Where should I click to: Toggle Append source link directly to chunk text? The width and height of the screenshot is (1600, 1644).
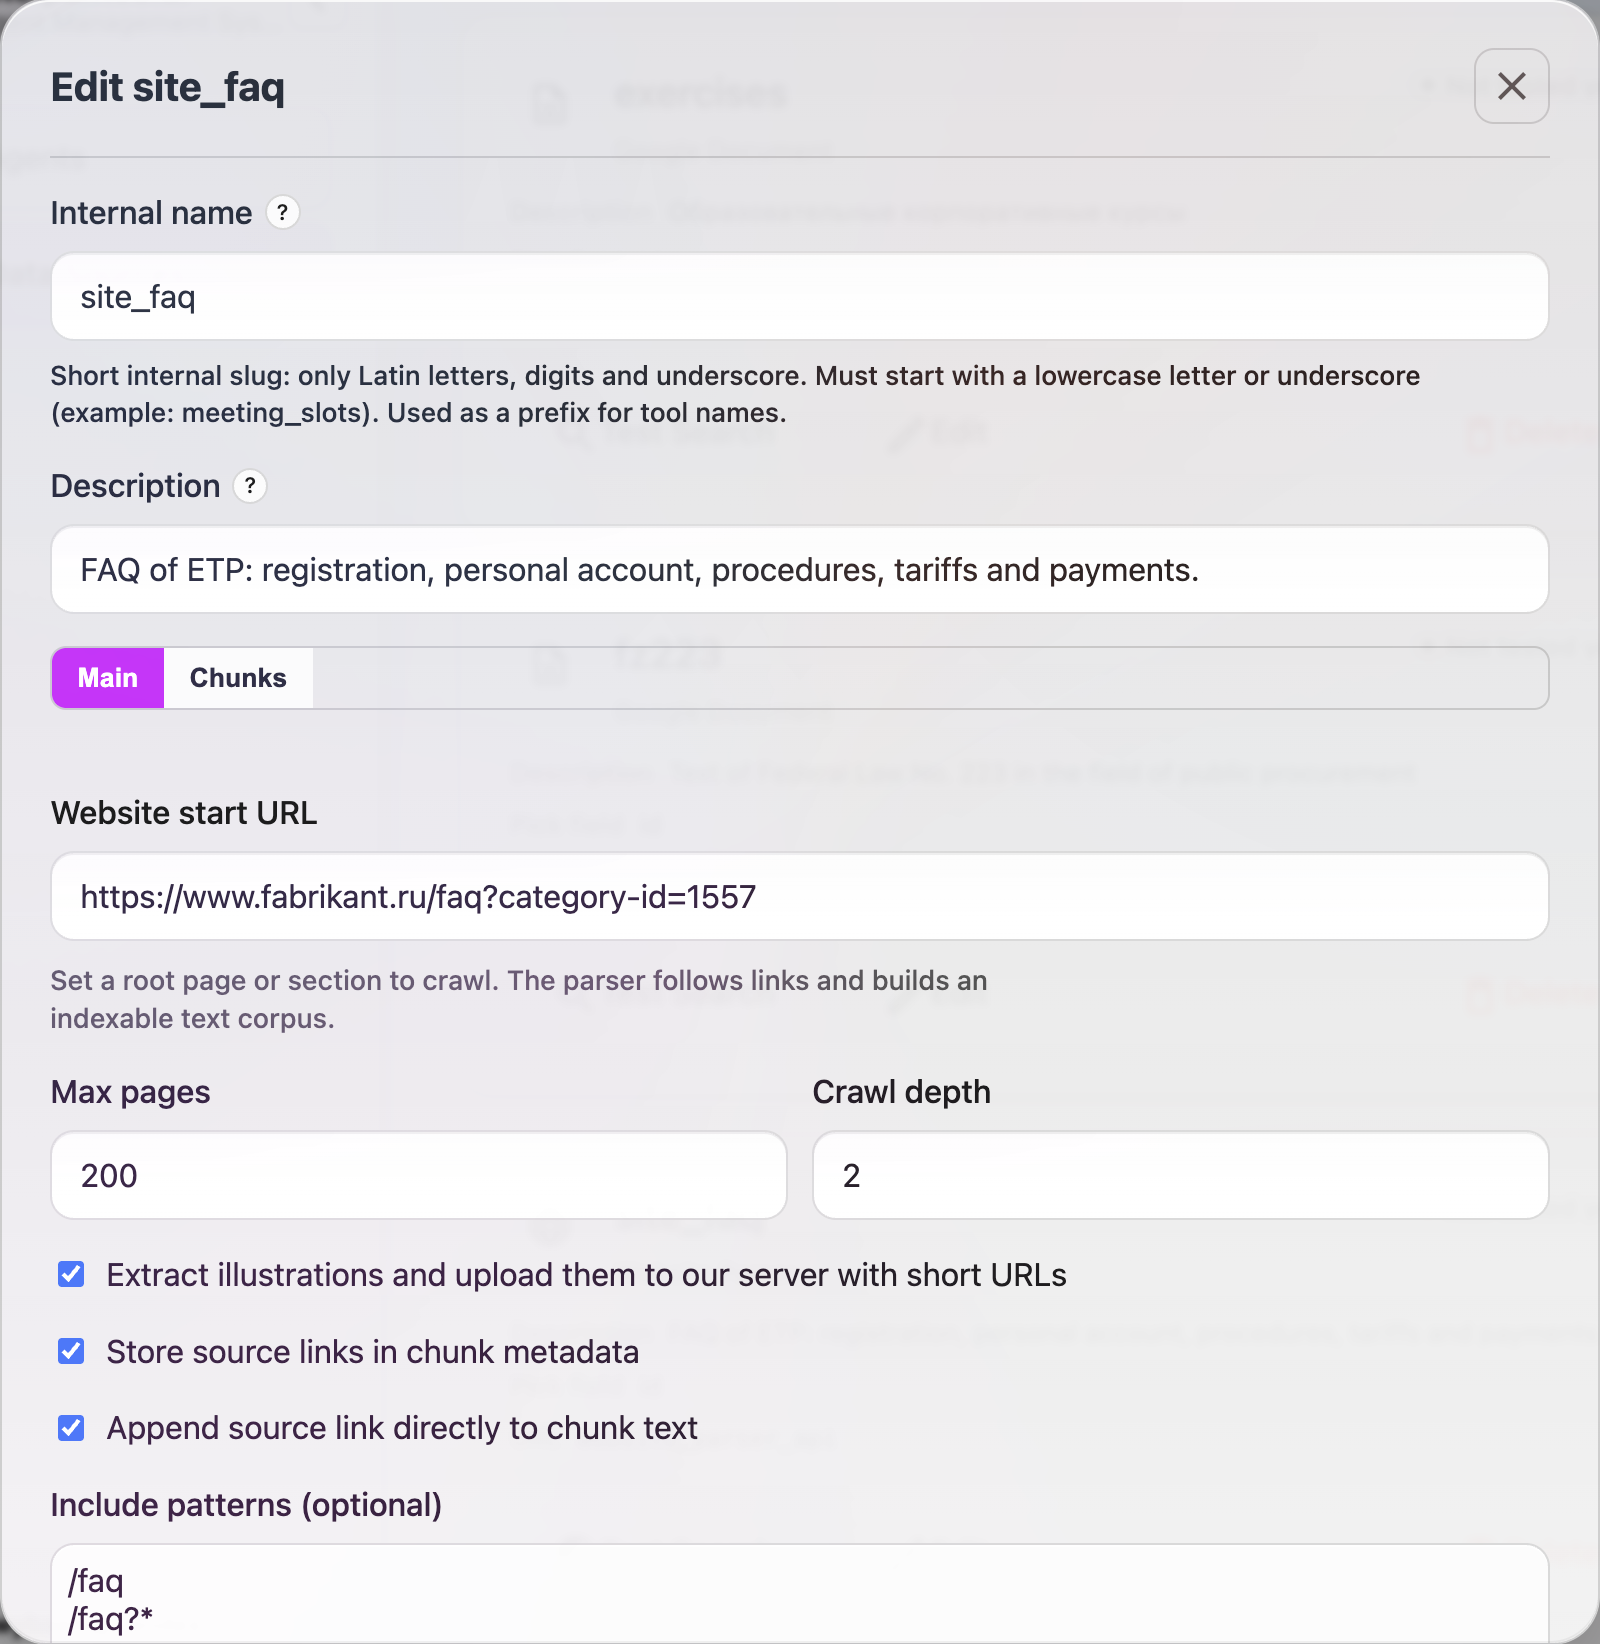click(x=70, y=1428)
